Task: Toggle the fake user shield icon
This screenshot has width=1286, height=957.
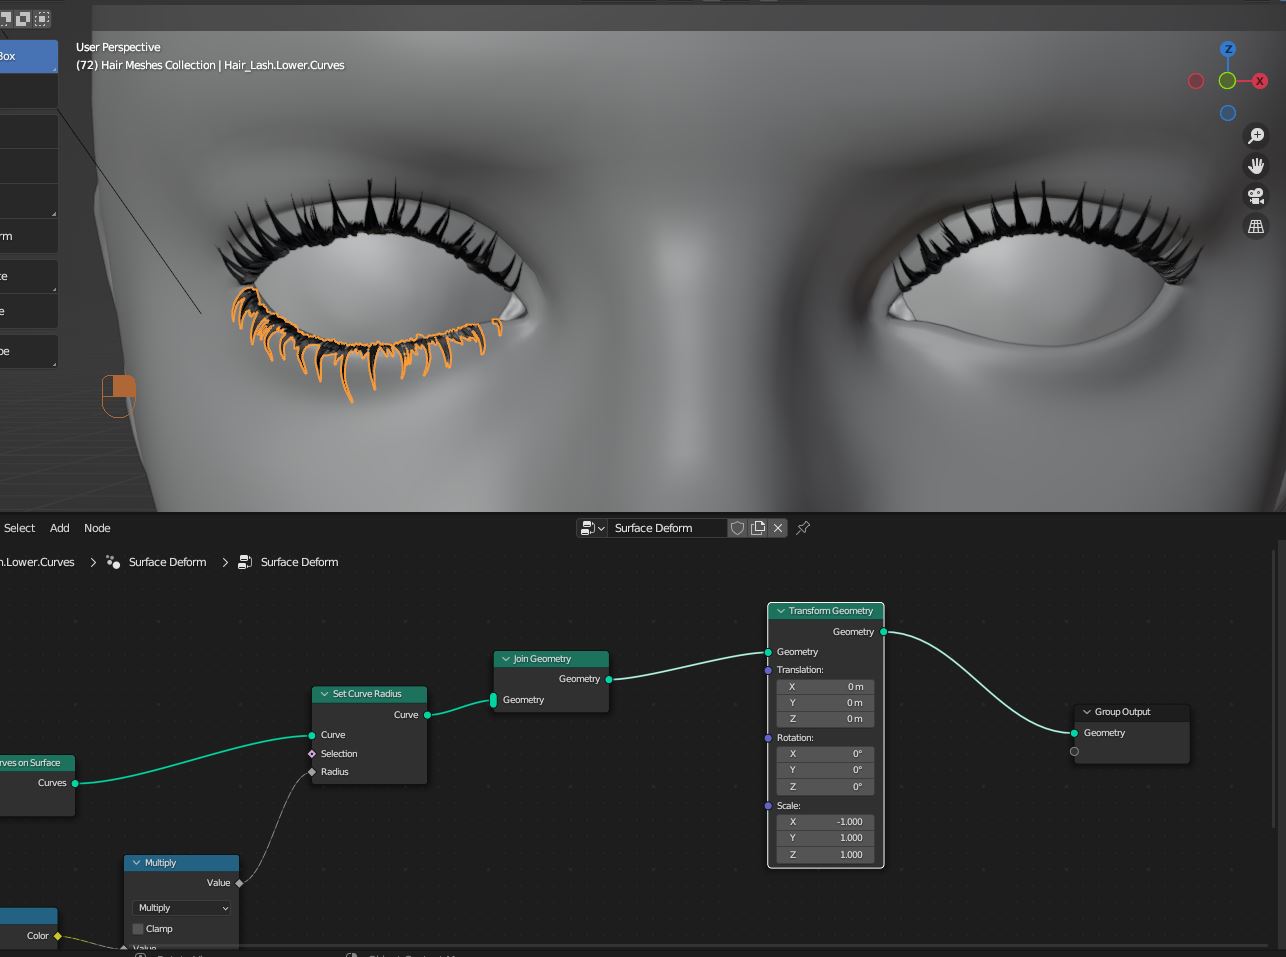Action: pyautogui.click(x=737, y=528)
